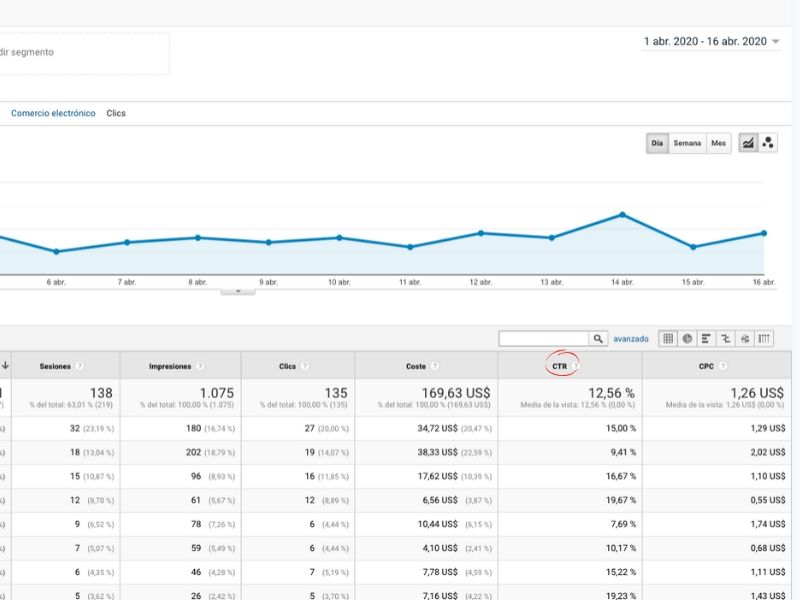Viewport: 800px width, 600px height.
Task: Click the add segment box
Action: (x=84, y=53)
